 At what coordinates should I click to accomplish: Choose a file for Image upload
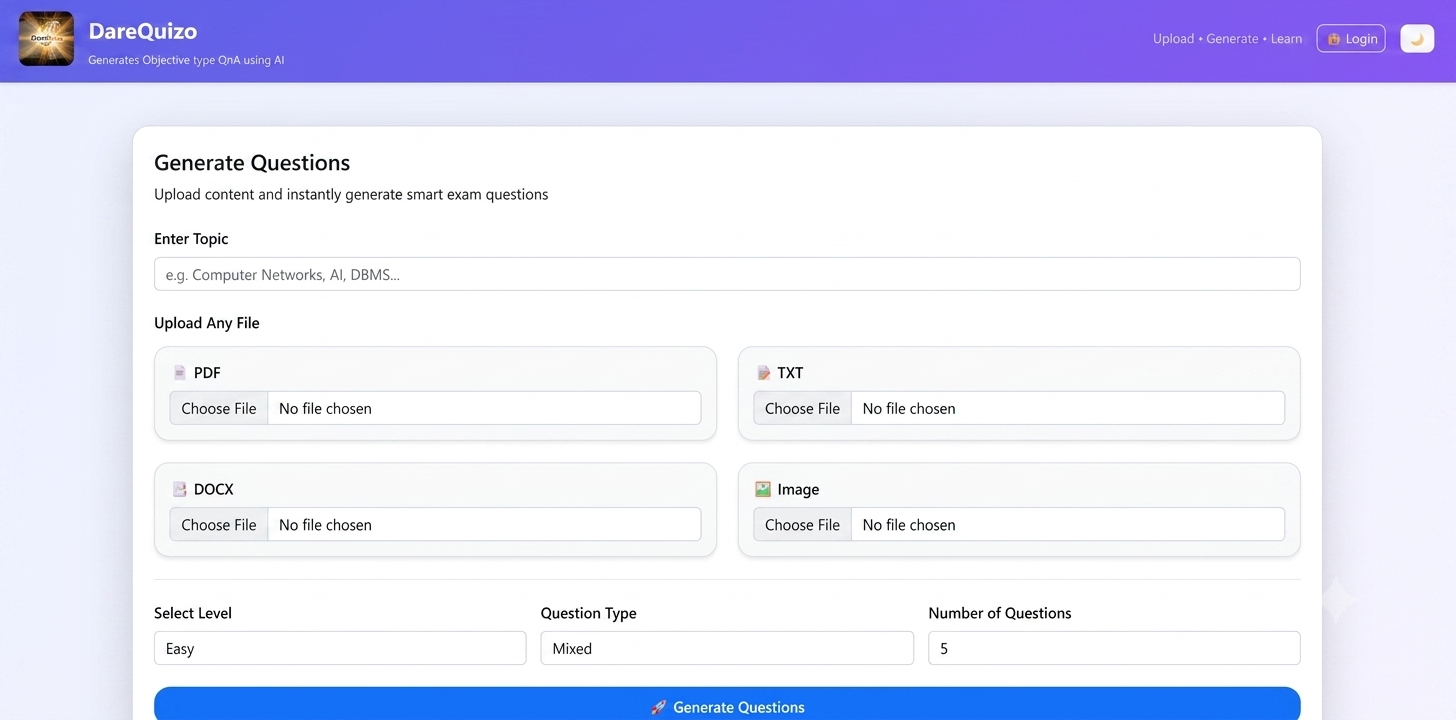pos(802,524)
